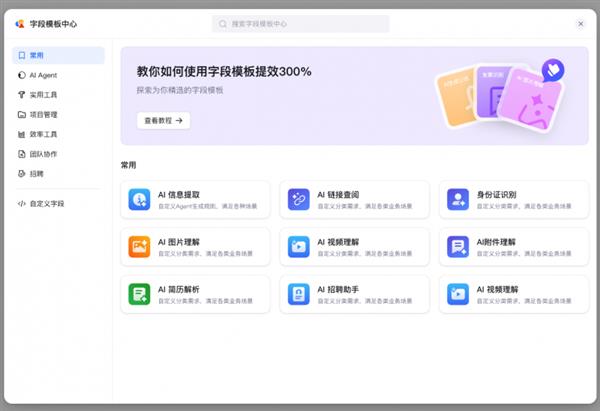Viewport: 600px width, 411px height.
Task: Open the AI附件理解 template icon
Action: point(458,247)
